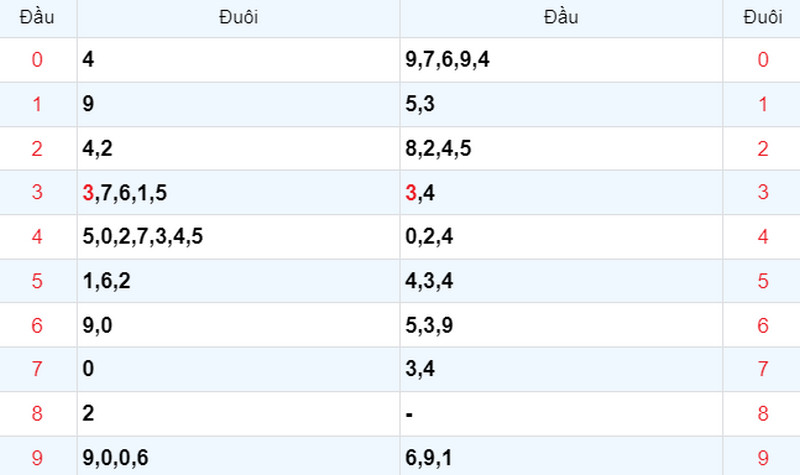Click the cell containing 5,0,2,7,3,4,5
The image size is (800, 475).
coord(238,237)
